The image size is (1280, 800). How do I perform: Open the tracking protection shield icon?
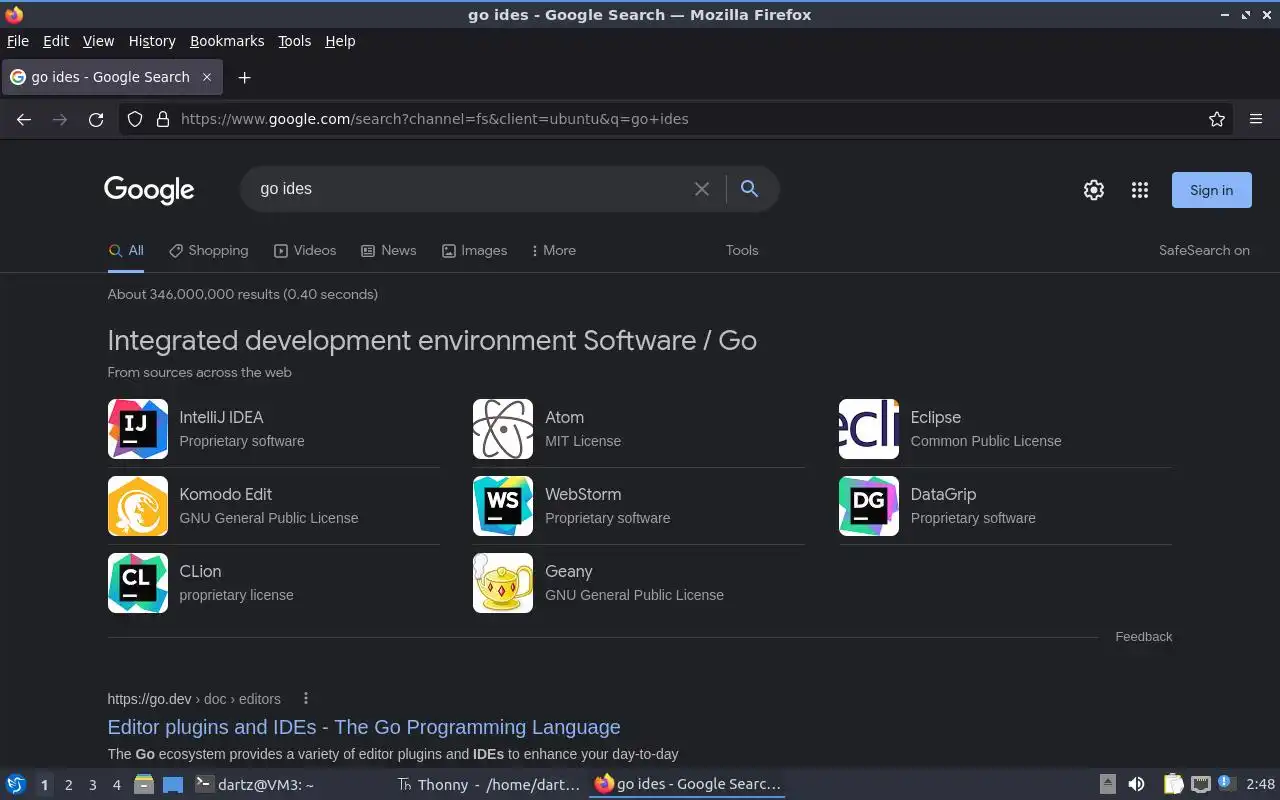135,119
